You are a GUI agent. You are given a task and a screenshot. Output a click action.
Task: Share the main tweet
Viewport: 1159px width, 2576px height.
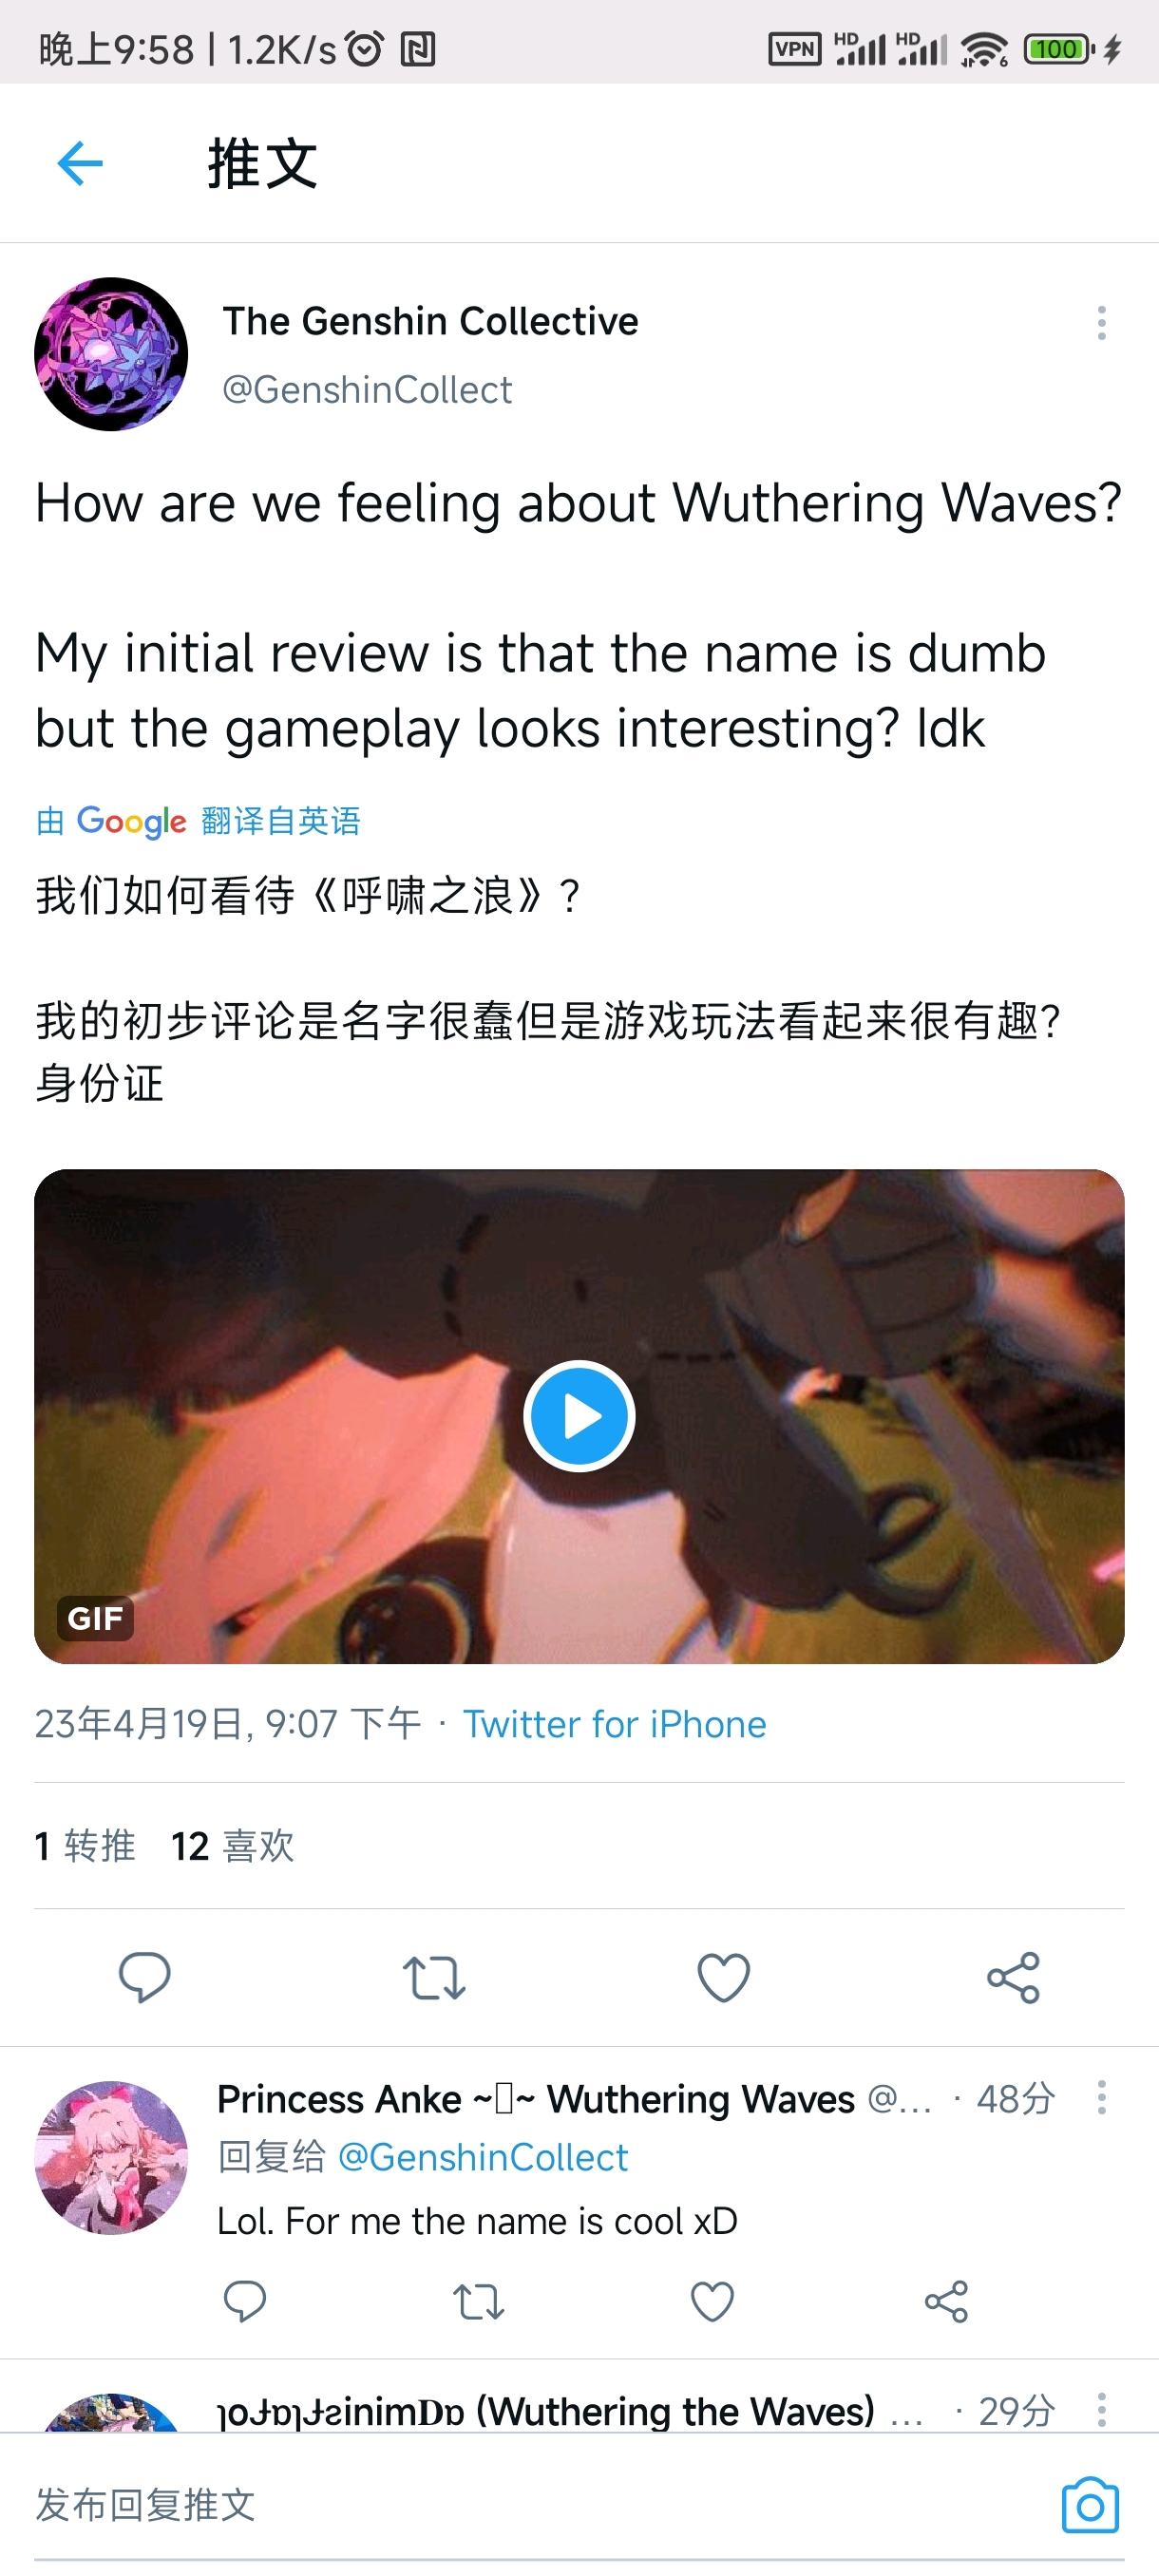click(1013, 1977)
